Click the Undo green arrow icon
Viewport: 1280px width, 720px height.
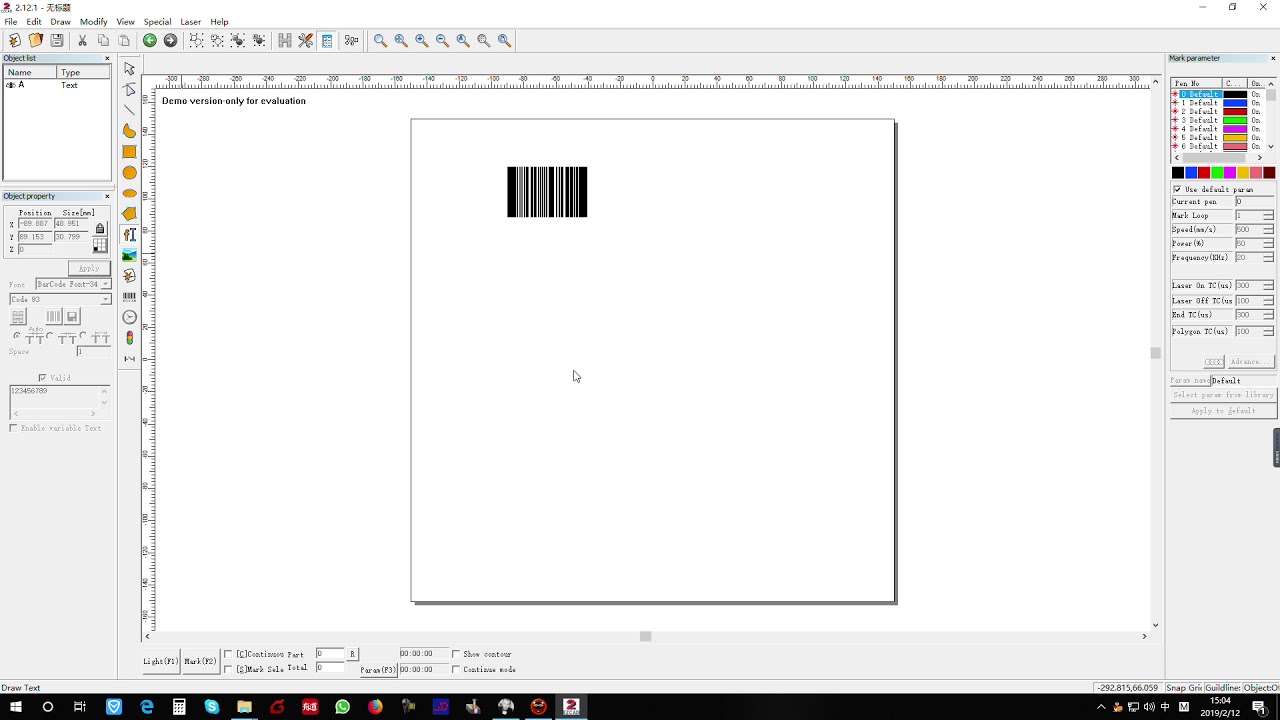149,40
